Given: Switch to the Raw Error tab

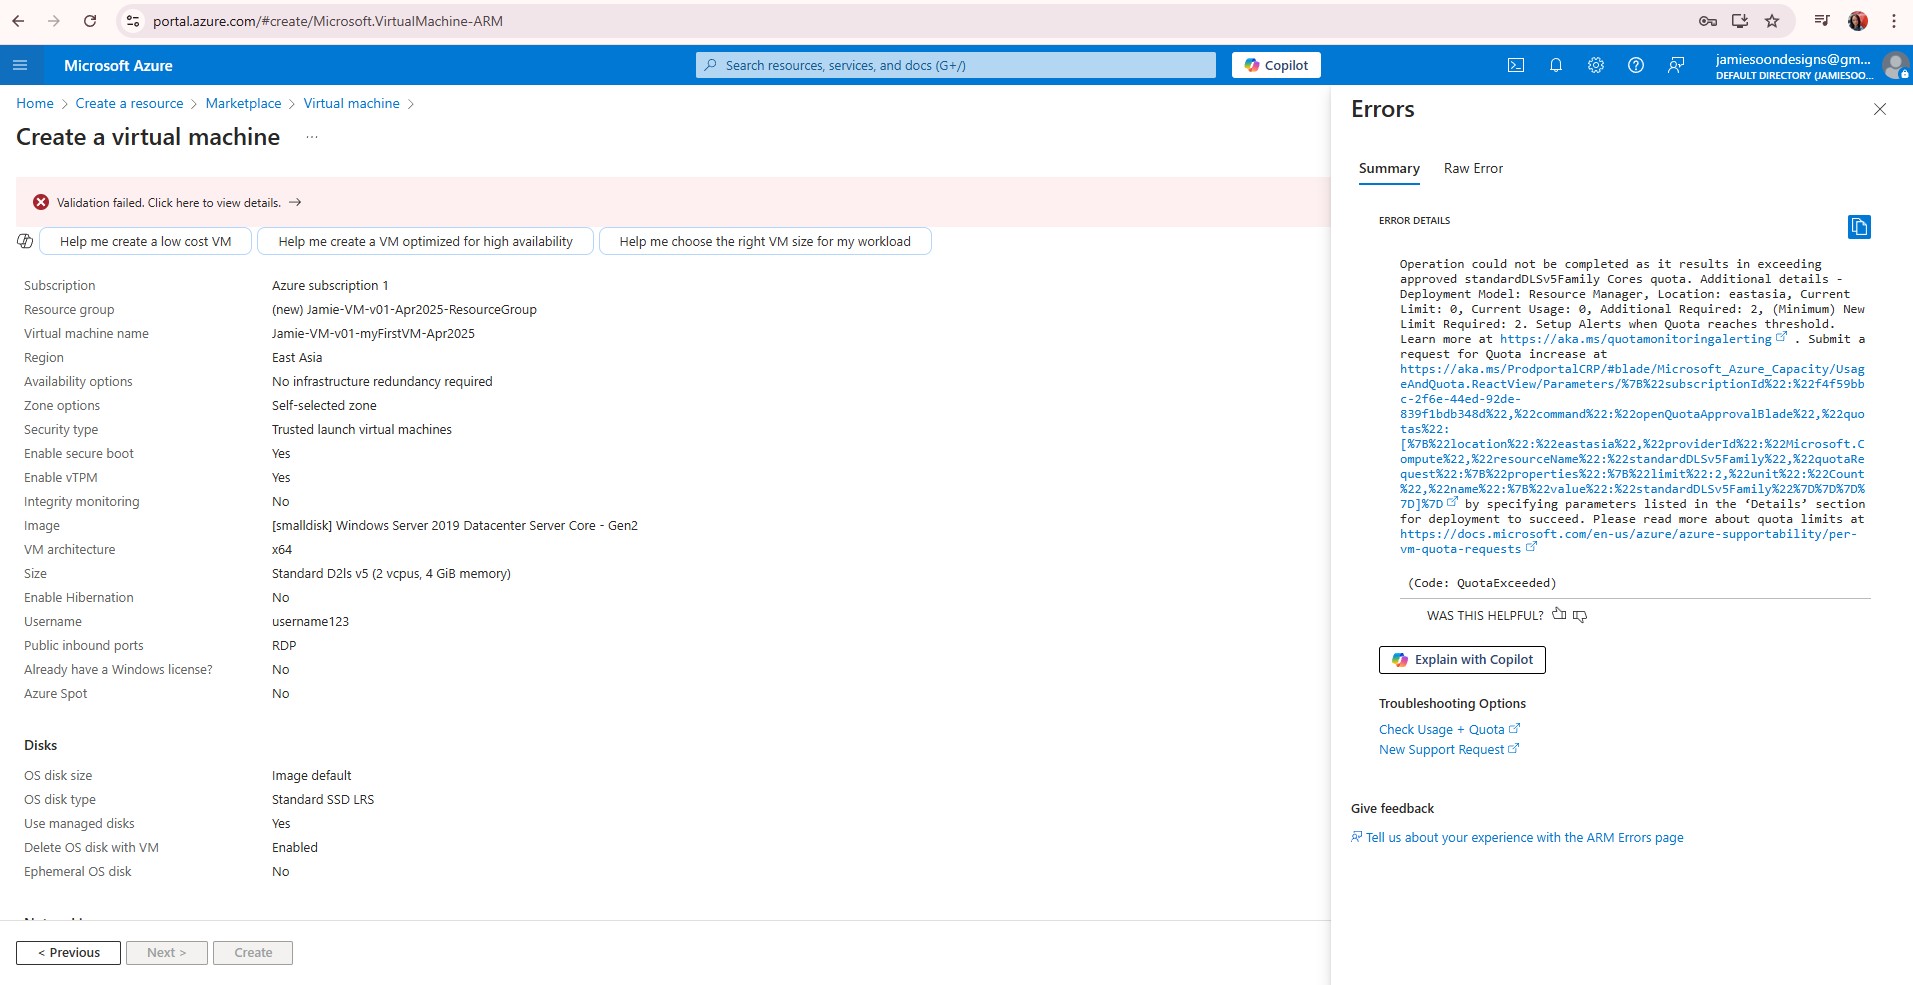Looking at the screenshot, I should point(1473,169).
